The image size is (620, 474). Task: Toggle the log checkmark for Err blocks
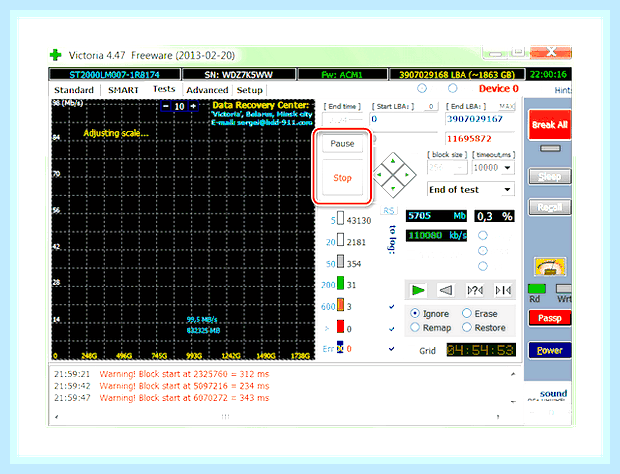coord(391,349)
